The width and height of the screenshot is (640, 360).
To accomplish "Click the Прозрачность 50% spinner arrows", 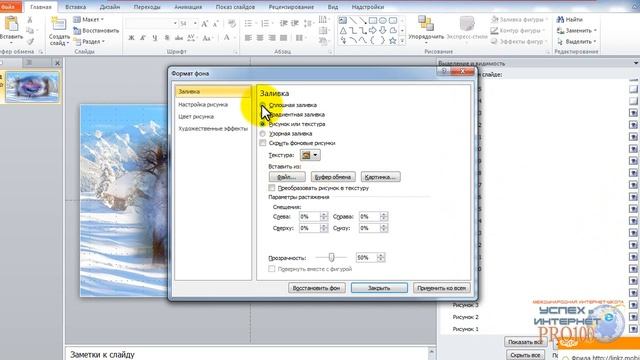I will (380, 257).
